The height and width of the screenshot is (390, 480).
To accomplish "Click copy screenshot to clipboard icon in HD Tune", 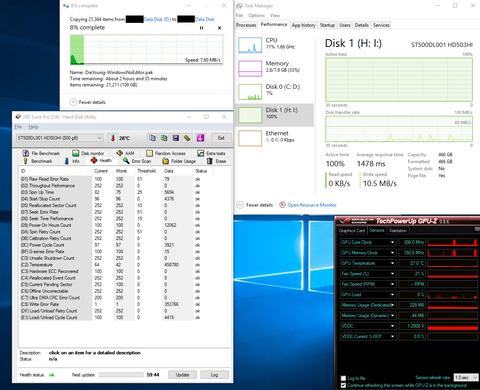I will (x=164, y=138).
